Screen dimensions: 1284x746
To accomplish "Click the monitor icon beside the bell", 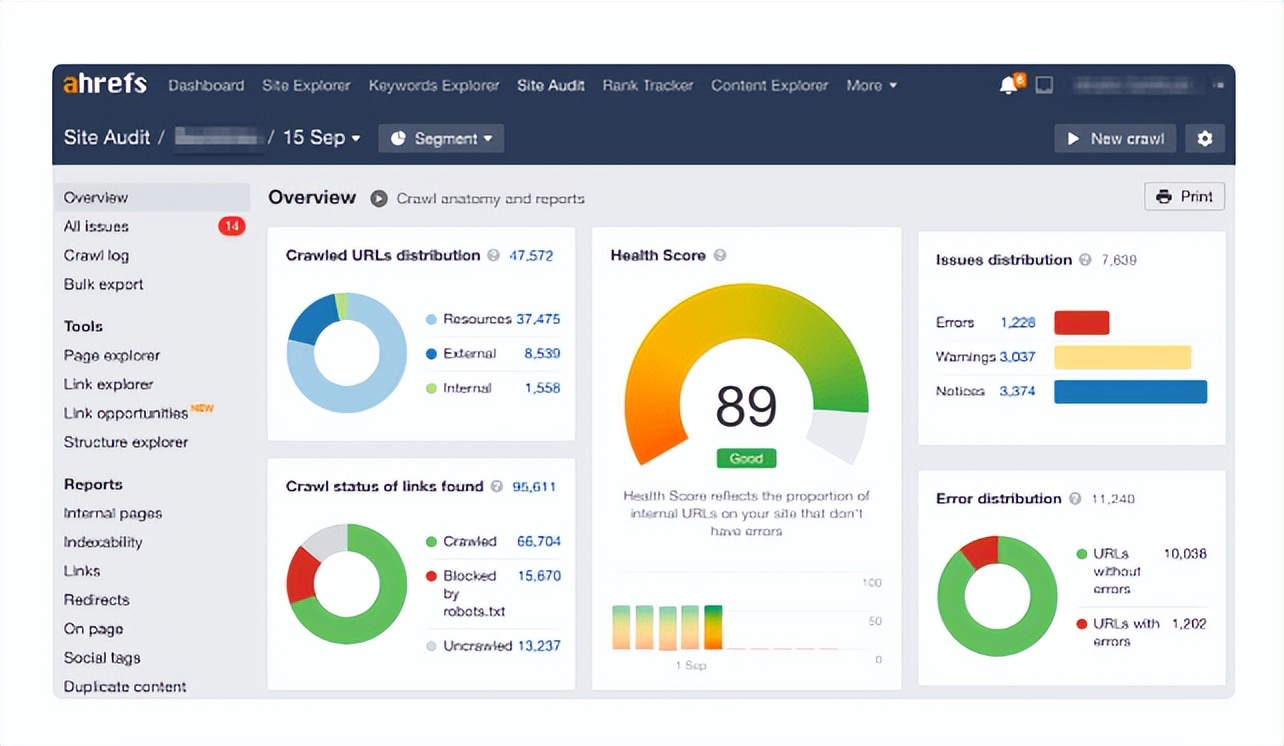I will 1044,85.
